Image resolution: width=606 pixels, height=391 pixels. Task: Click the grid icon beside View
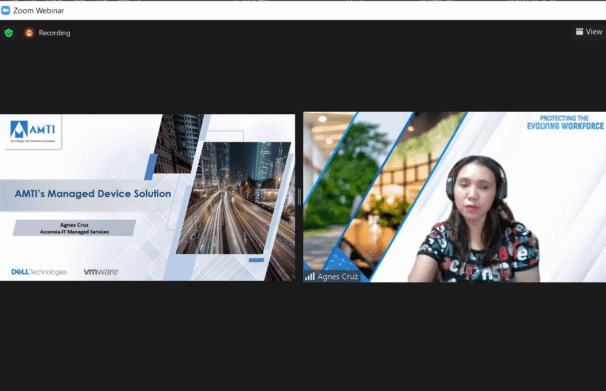pyautogui.click(x=579, y=32)
